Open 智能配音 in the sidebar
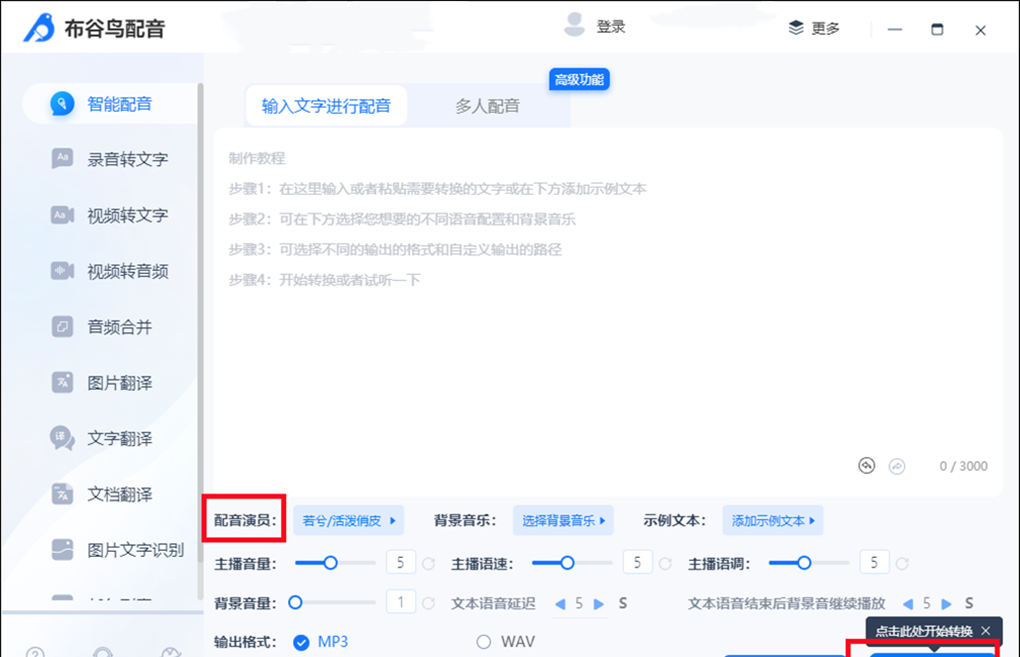The image size is (1020, 657). (111, 103)
